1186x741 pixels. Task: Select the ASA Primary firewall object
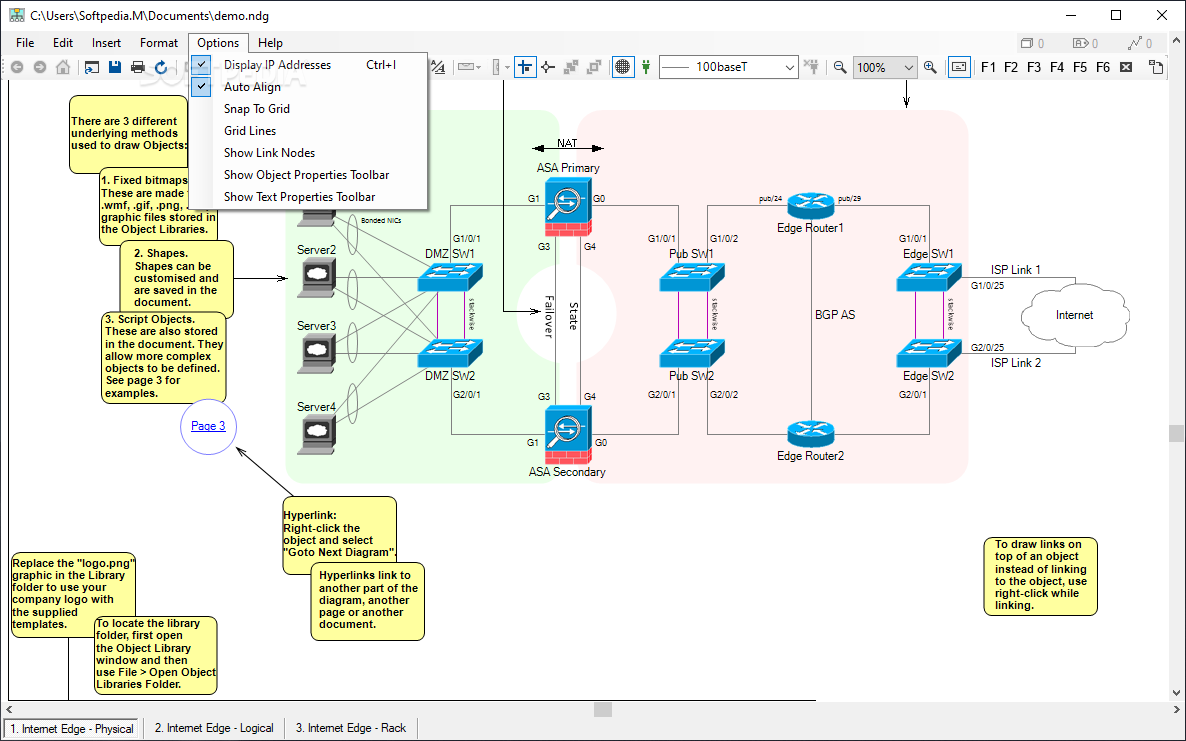click(x=567, y=206)
